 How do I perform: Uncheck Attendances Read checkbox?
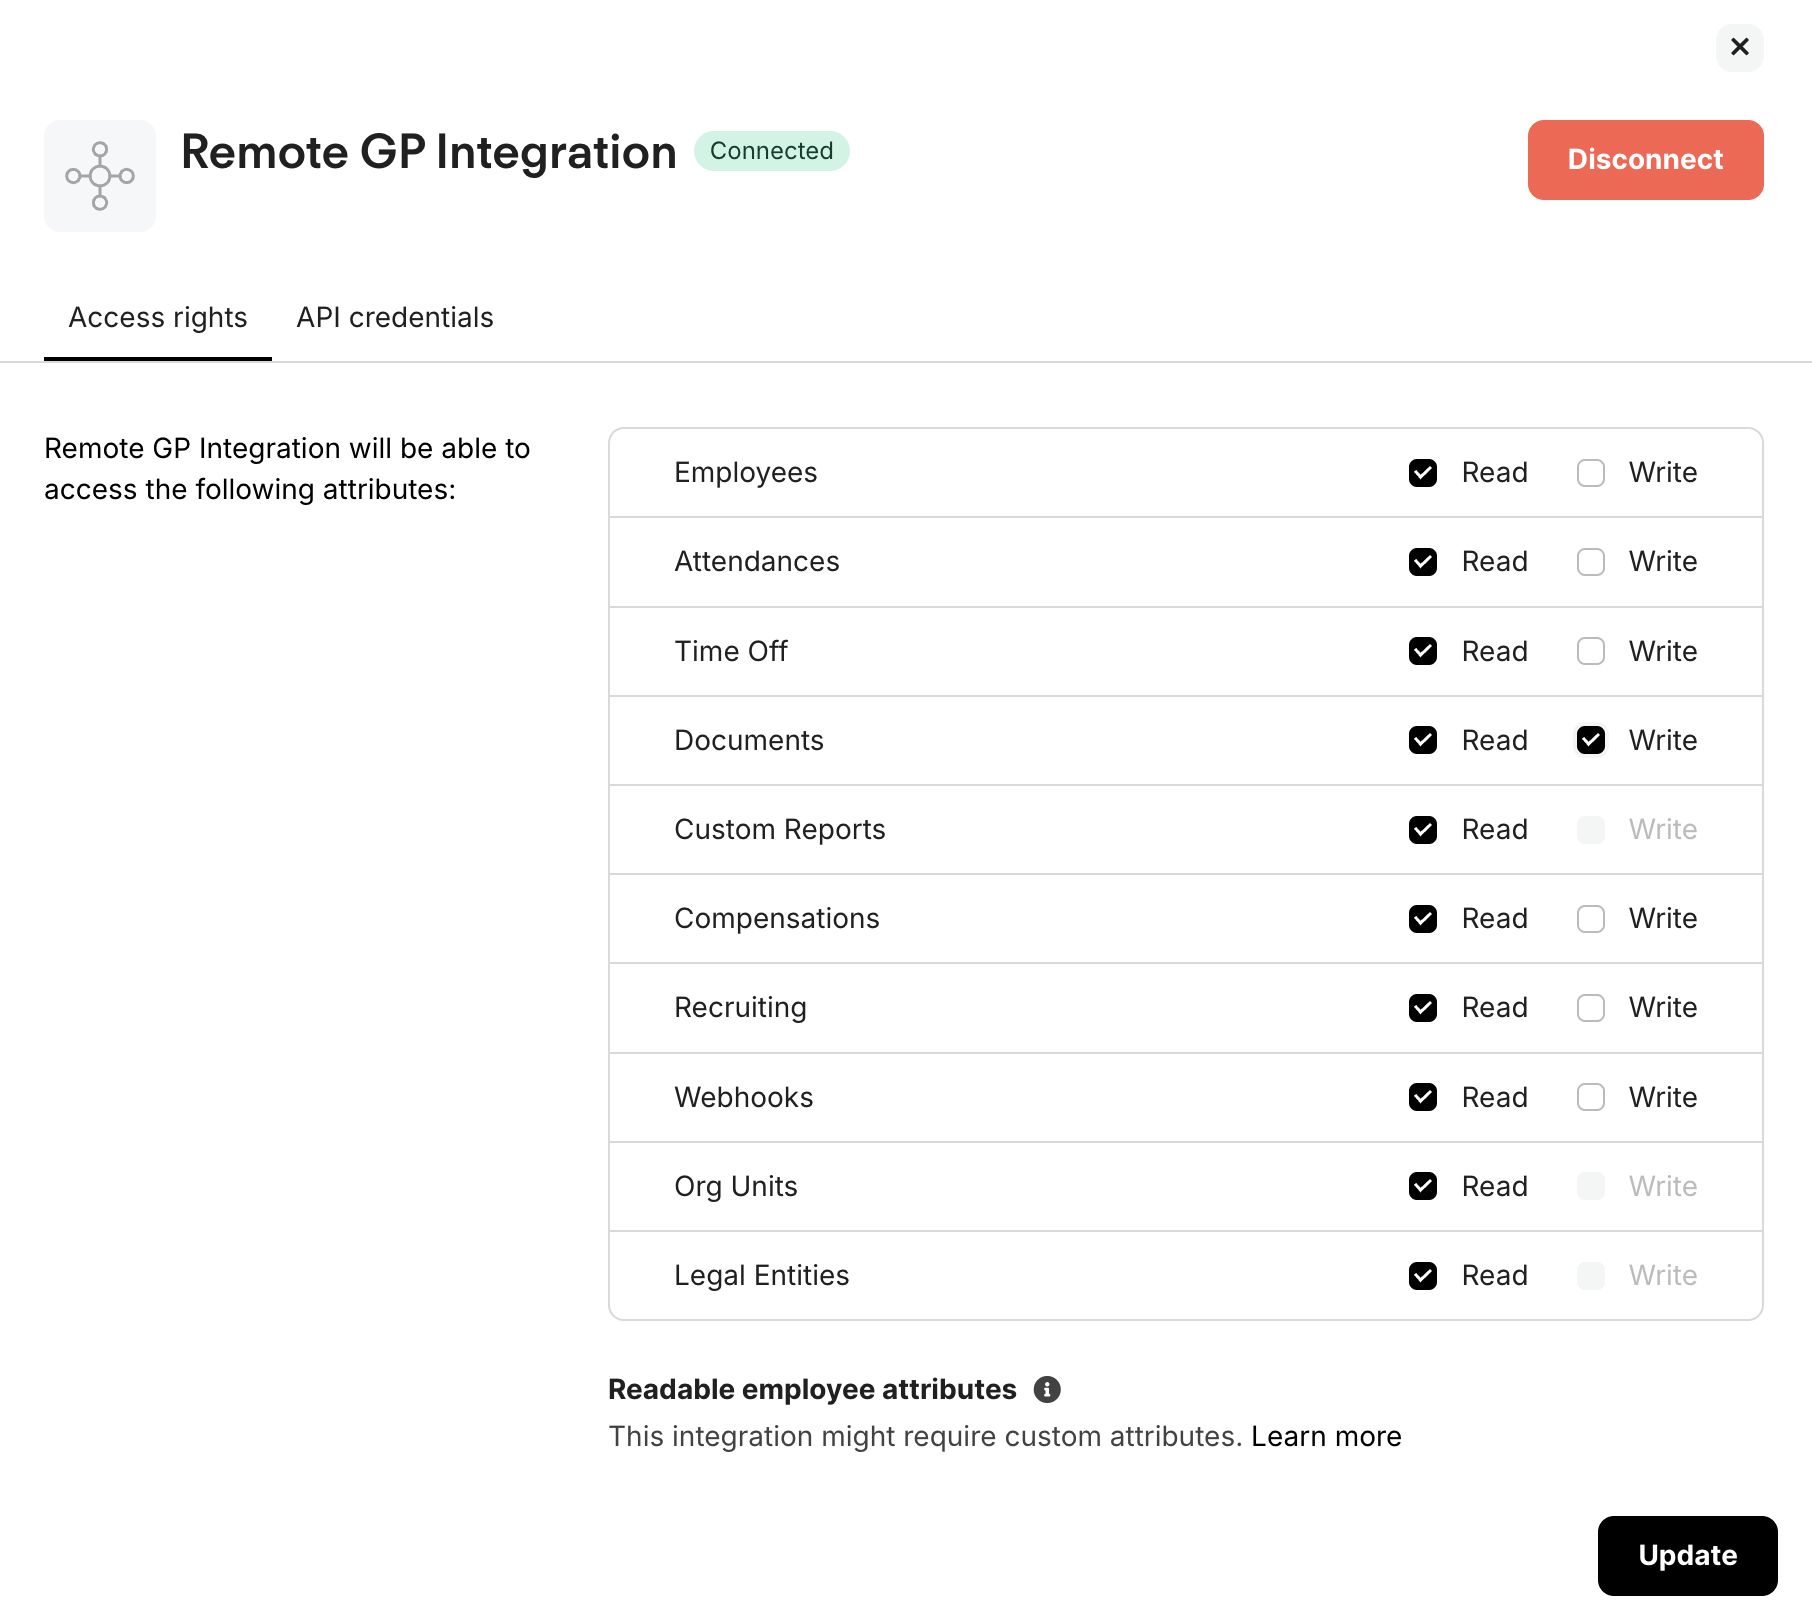[1423, 562]
